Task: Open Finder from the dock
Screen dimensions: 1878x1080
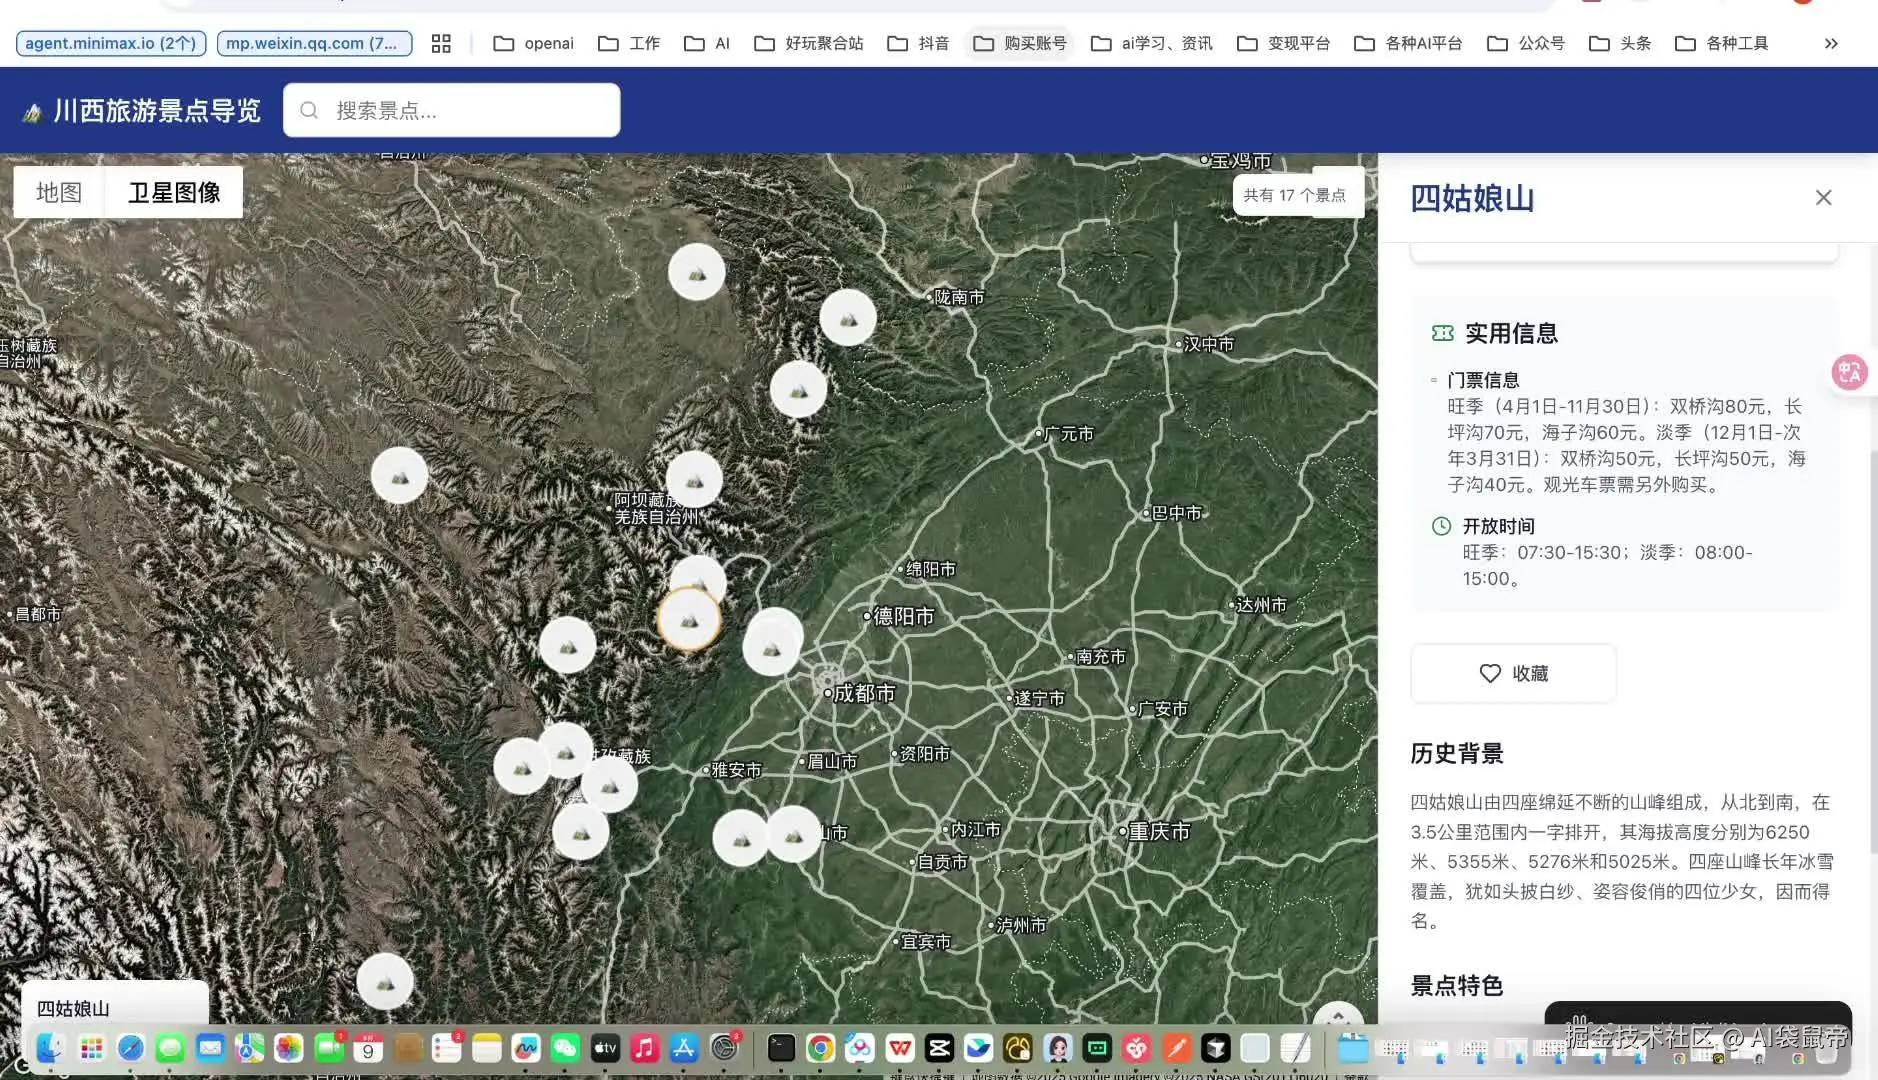Action: 50,1047
